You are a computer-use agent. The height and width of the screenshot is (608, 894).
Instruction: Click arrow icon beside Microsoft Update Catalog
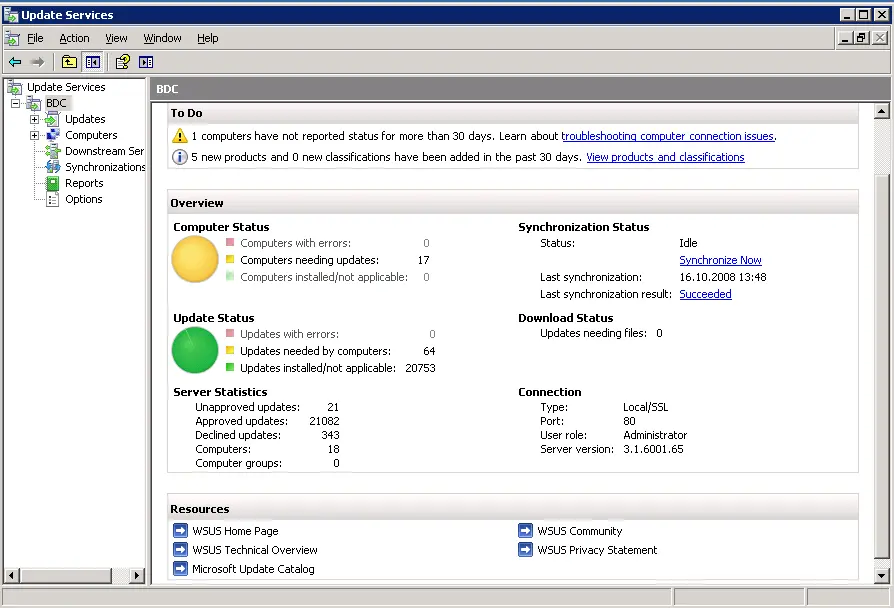coord(180,569)
